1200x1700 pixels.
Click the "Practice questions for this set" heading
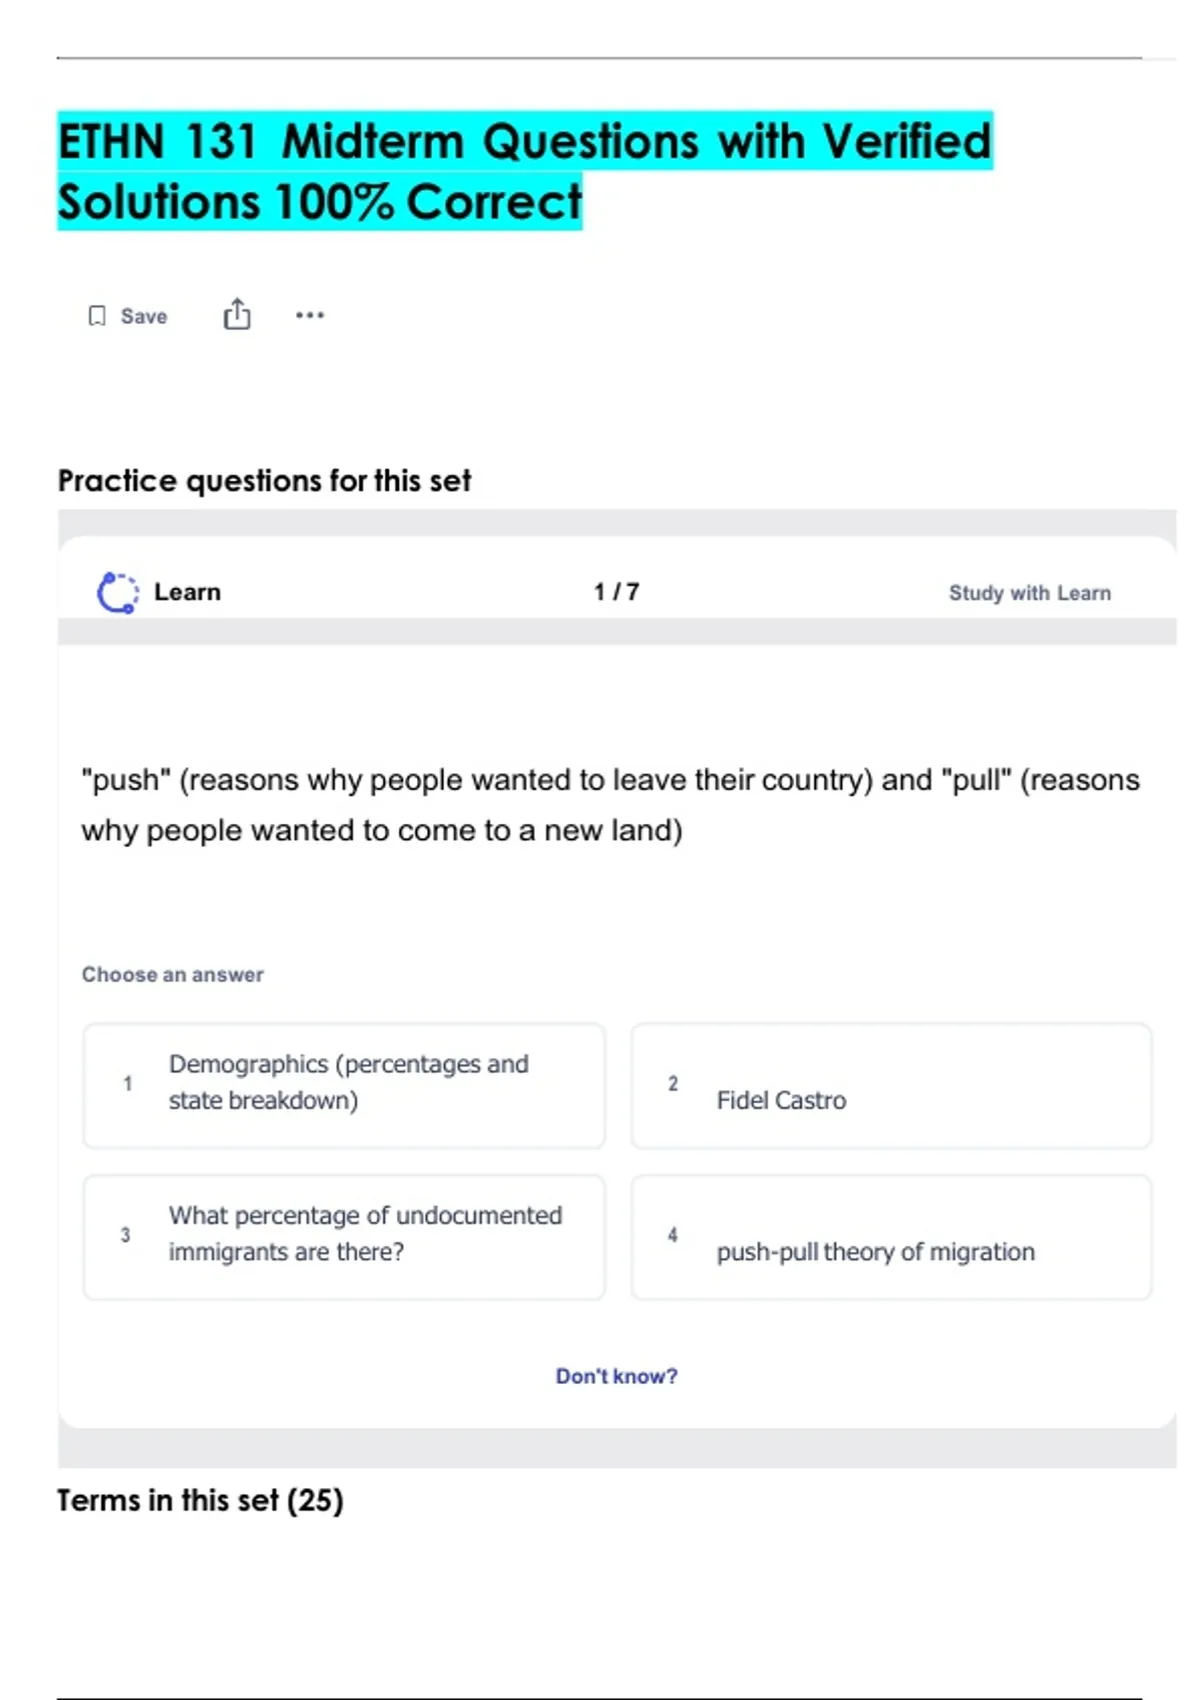pyautogui.click(x=264, y=481)
